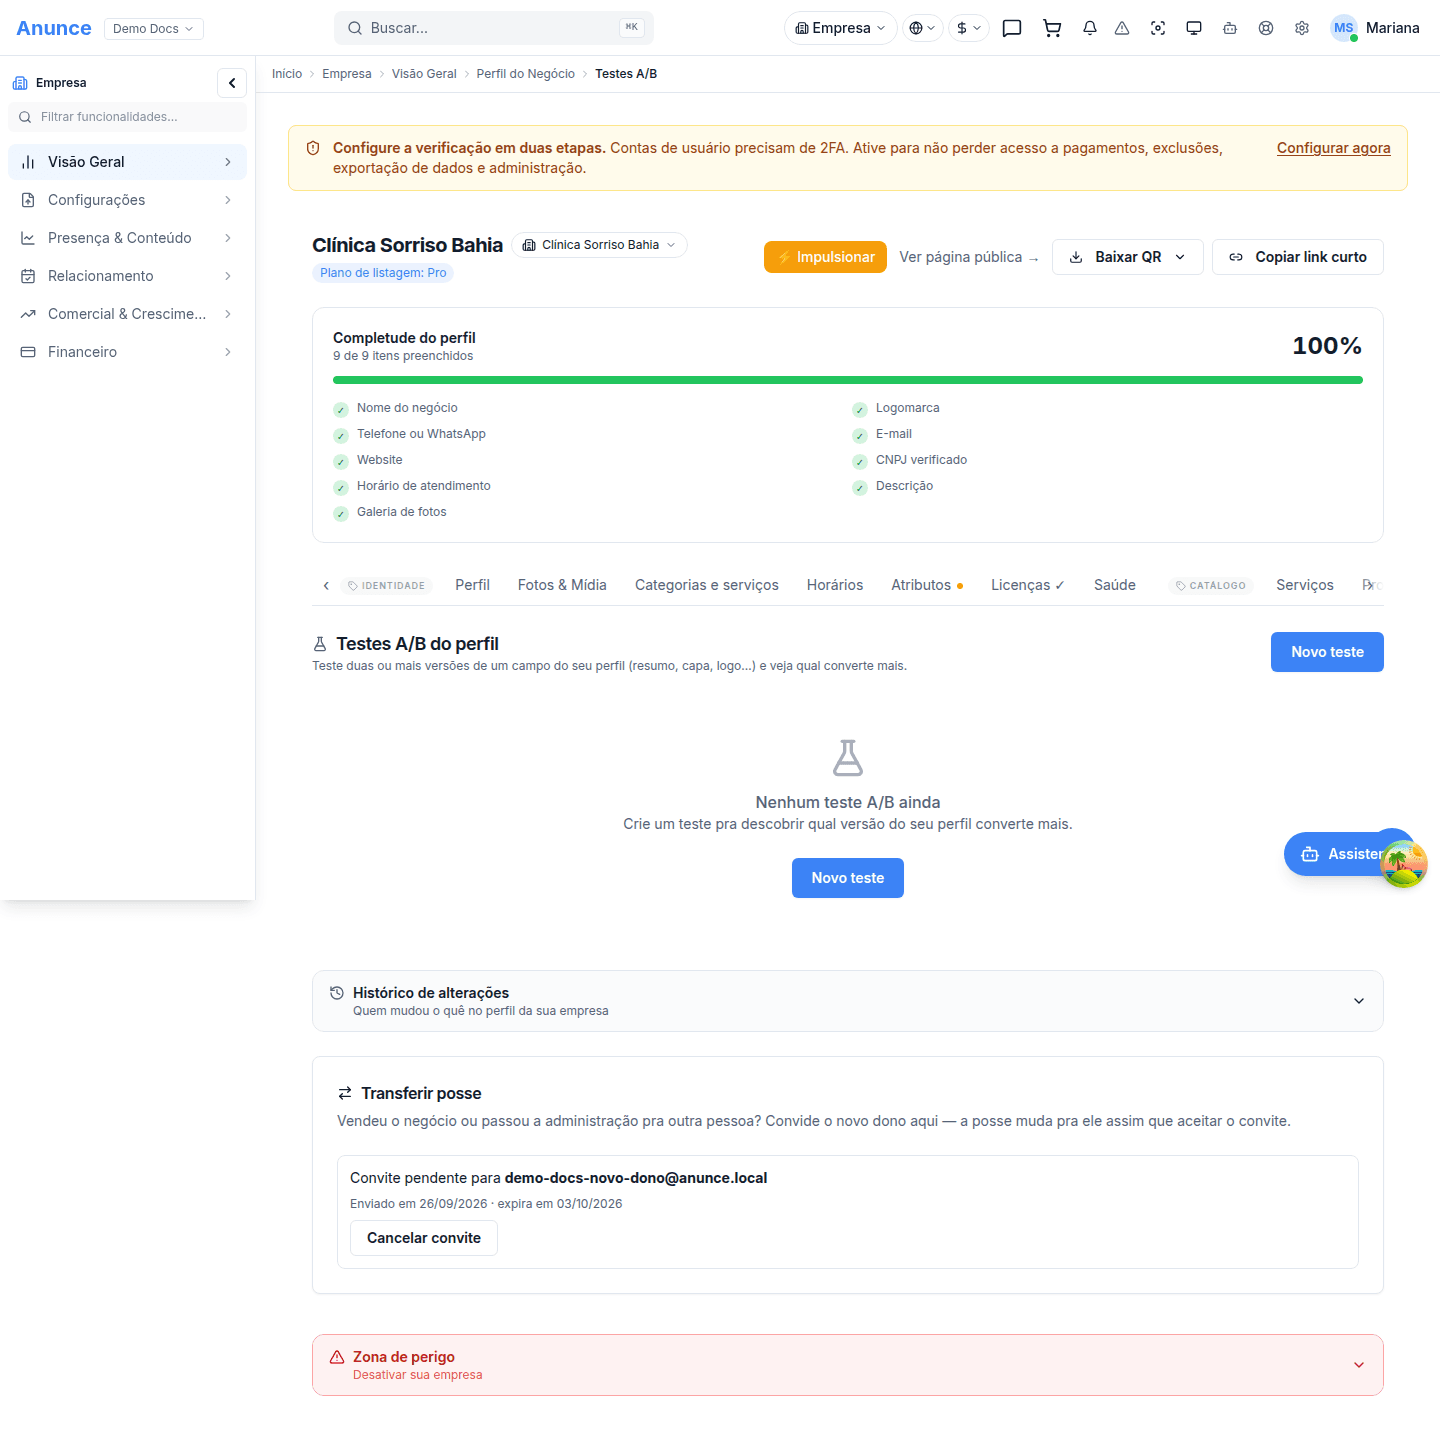Open the currency dollar dropdown

969,28
